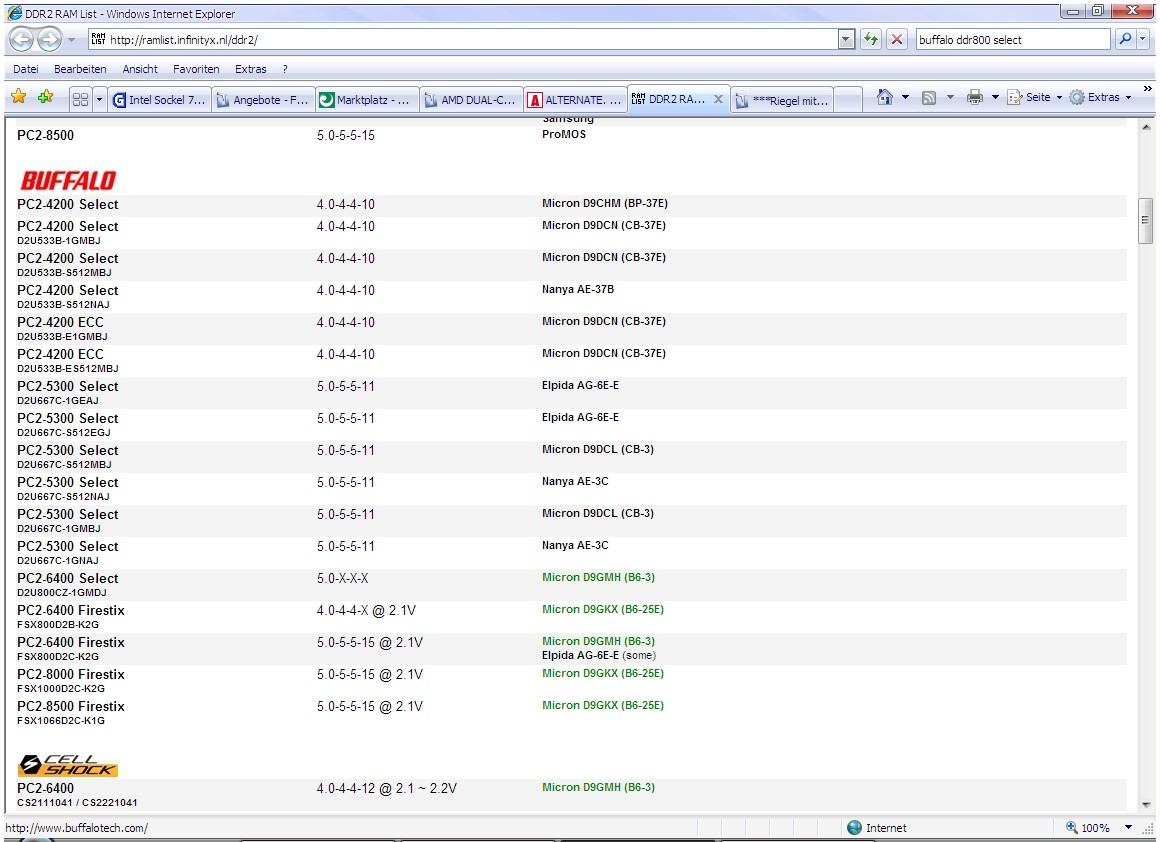Switch to the Riegel mit tab
The height and width of the screenshot is (842, 1160).
783,100
